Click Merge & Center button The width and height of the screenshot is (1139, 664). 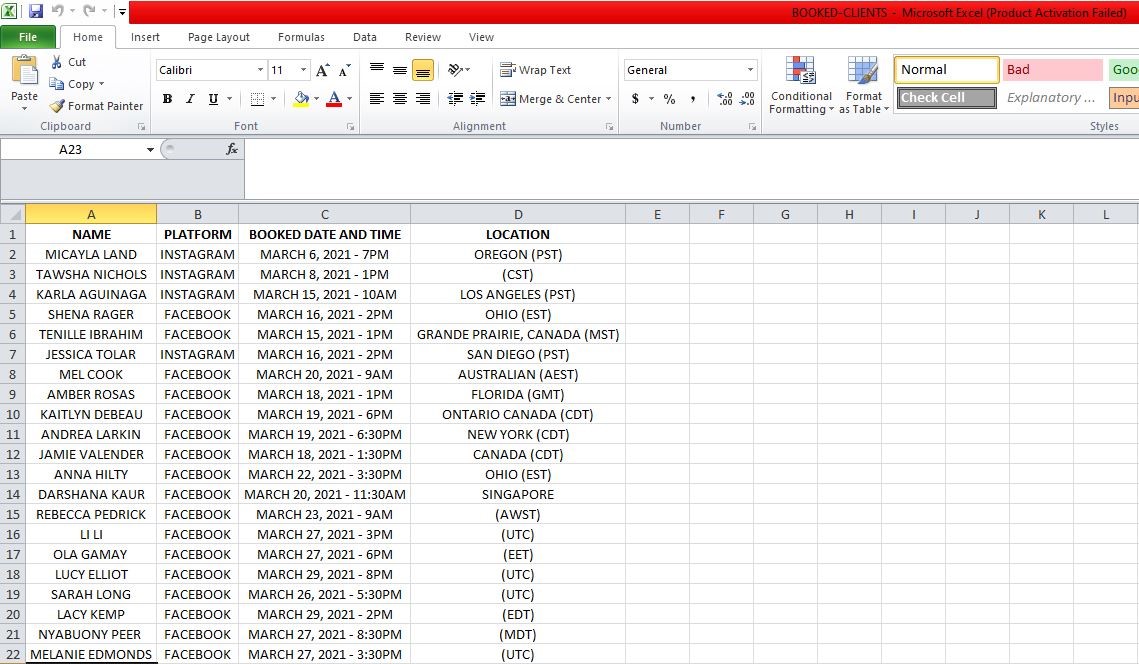point(551,99)
